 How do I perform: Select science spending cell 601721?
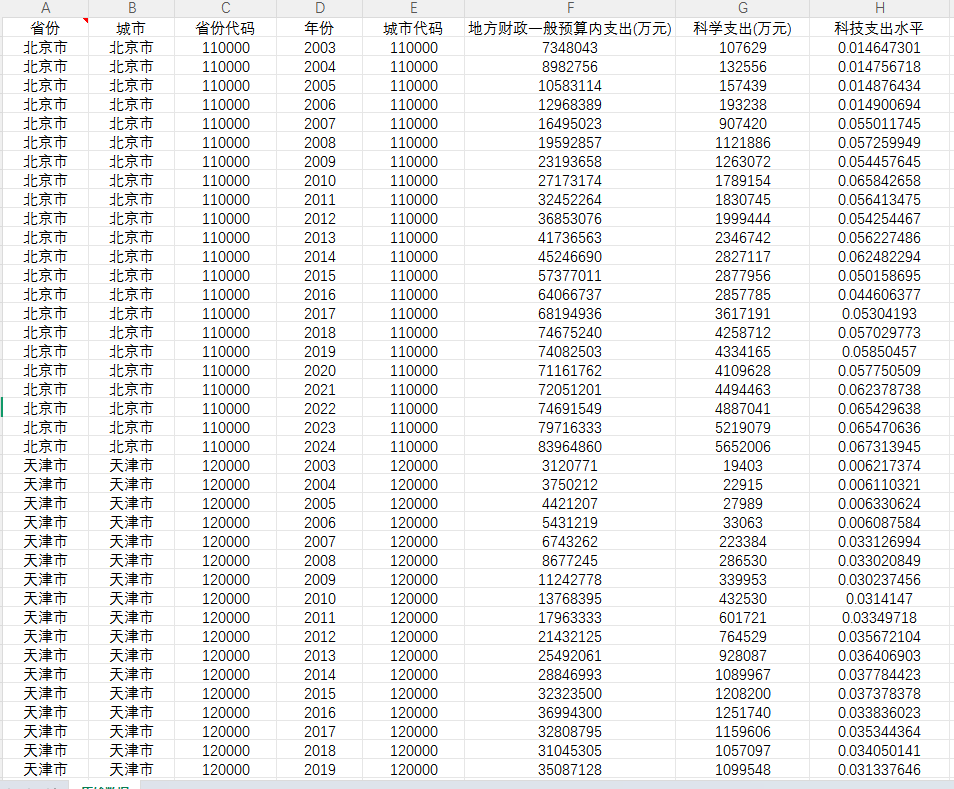[743, 617]
